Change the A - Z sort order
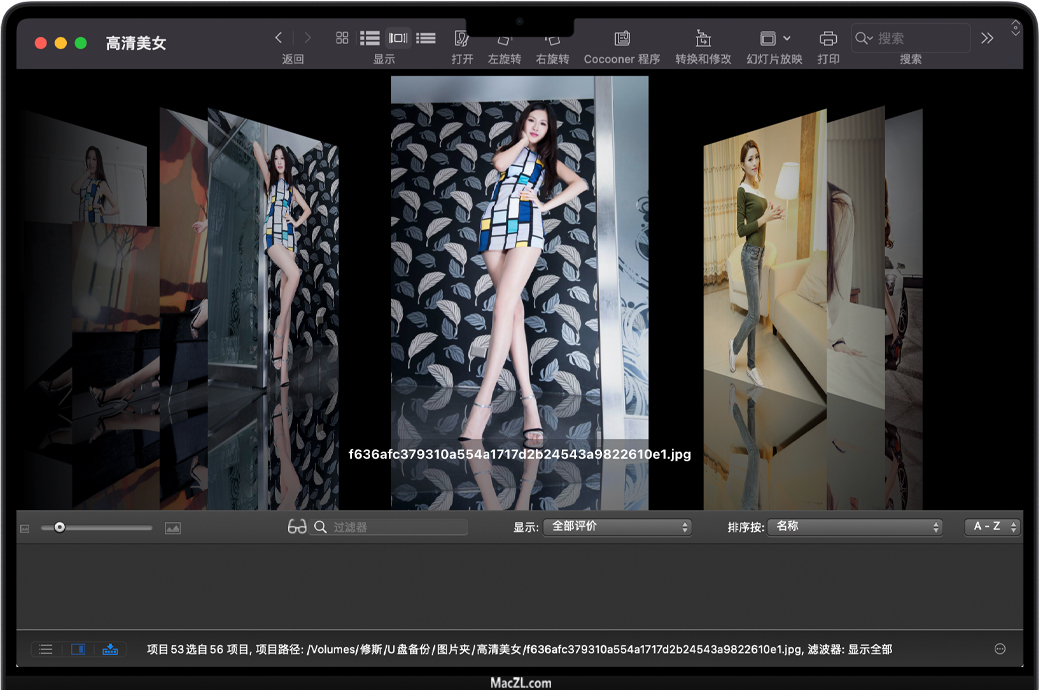 click(x=992, y=527)
